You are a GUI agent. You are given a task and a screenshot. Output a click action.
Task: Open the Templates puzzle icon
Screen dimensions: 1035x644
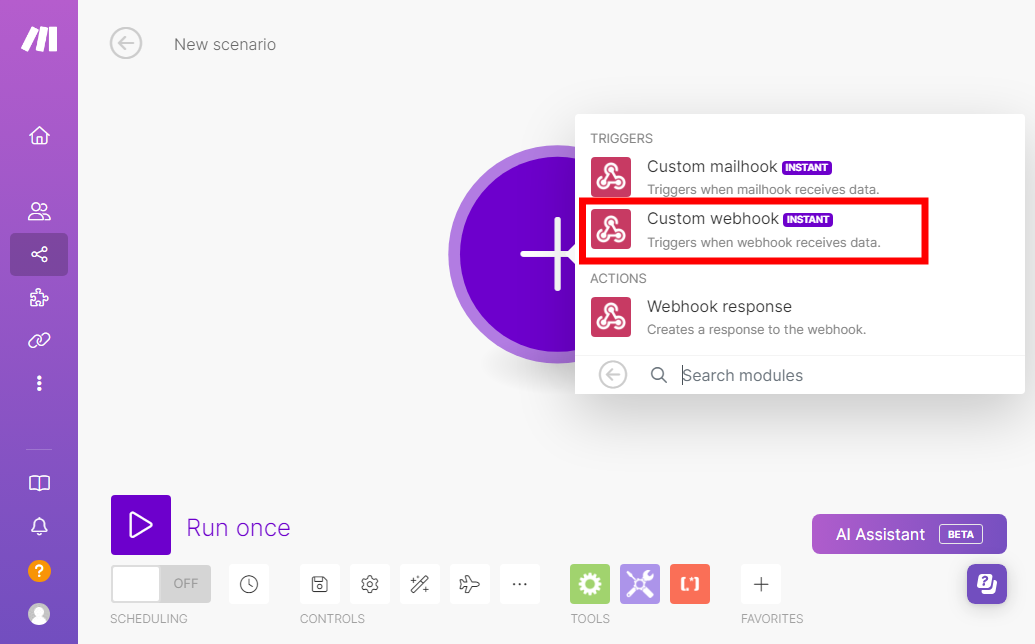(x=39, y=298)
